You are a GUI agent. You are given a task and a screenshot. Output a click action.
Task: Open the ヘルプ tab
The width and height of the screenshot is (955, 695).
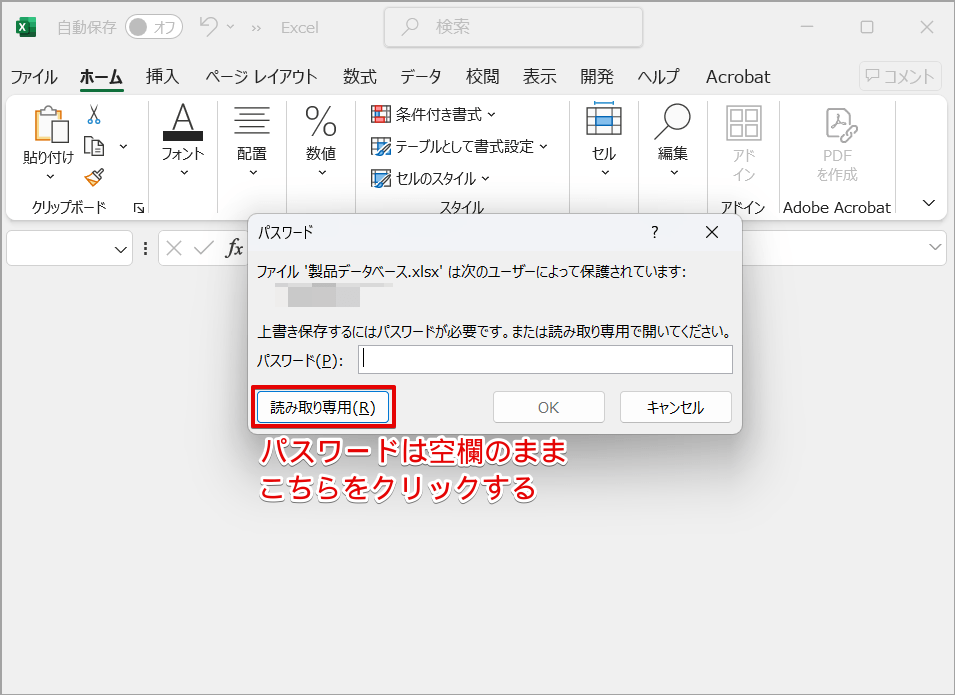tap(658, 77)
